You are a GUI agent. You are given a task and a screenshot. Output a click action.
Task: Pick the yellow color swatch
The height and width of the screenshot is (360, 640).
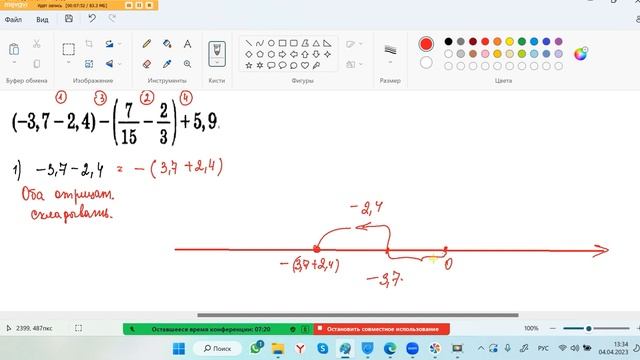click(x=509, y=41)
